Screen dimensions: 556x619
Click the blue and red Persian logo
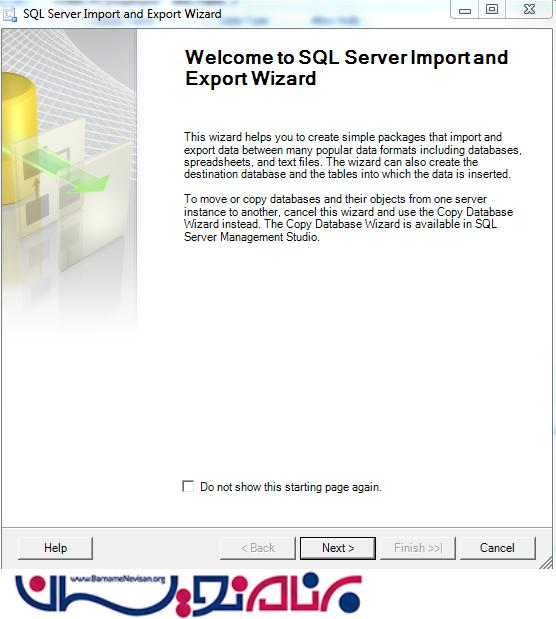188,595
